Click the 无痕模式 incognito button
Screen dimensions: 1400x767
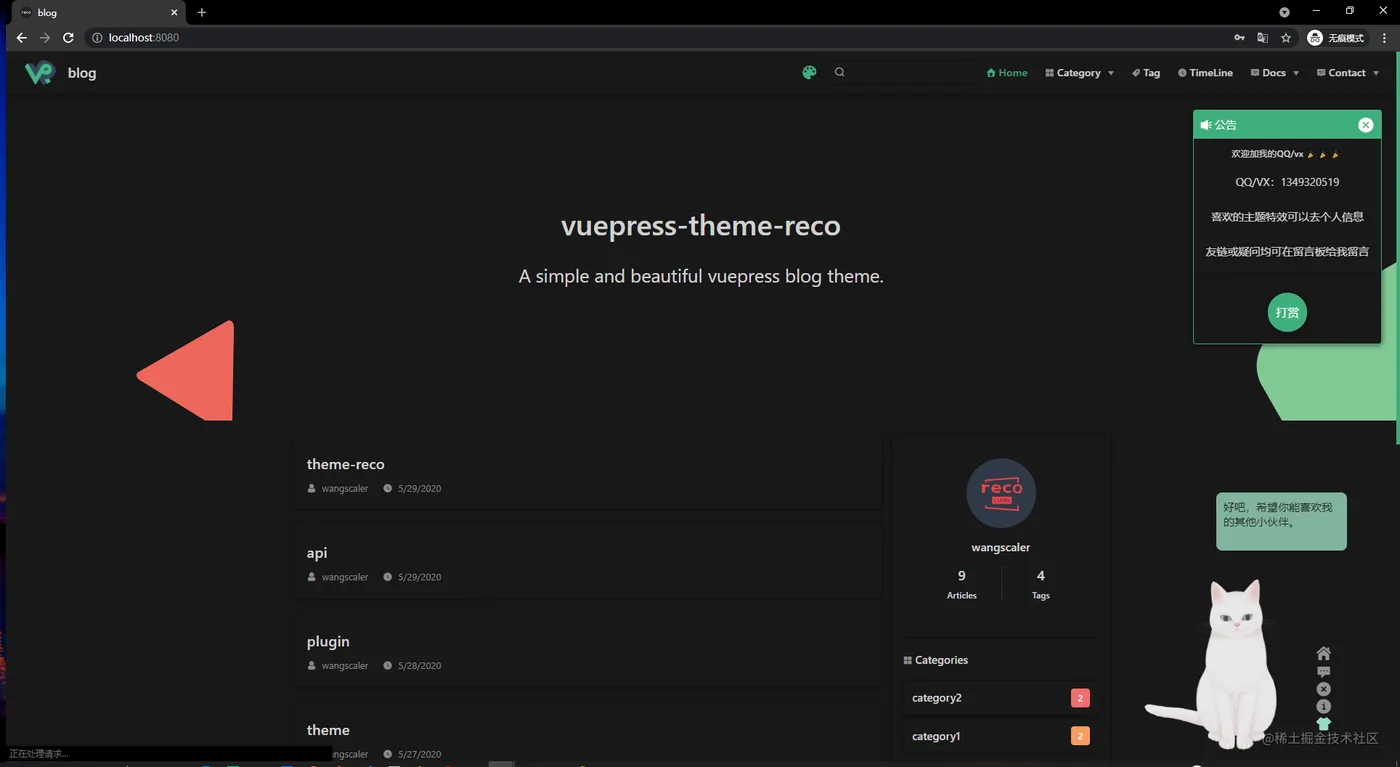[1336, 38]
